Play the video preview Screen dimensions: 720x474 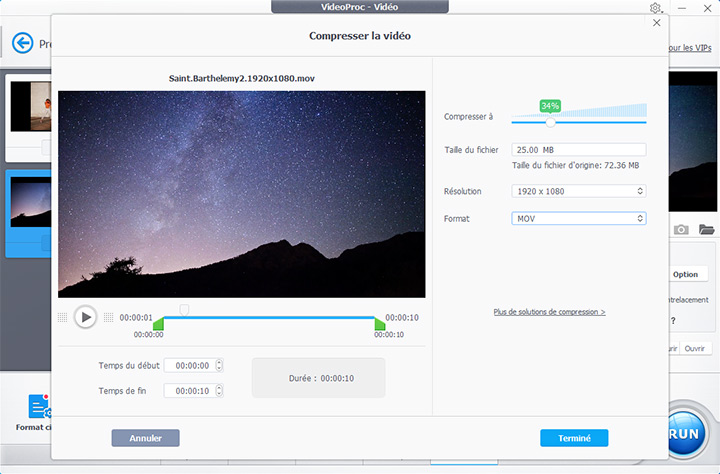click(85, 317)
